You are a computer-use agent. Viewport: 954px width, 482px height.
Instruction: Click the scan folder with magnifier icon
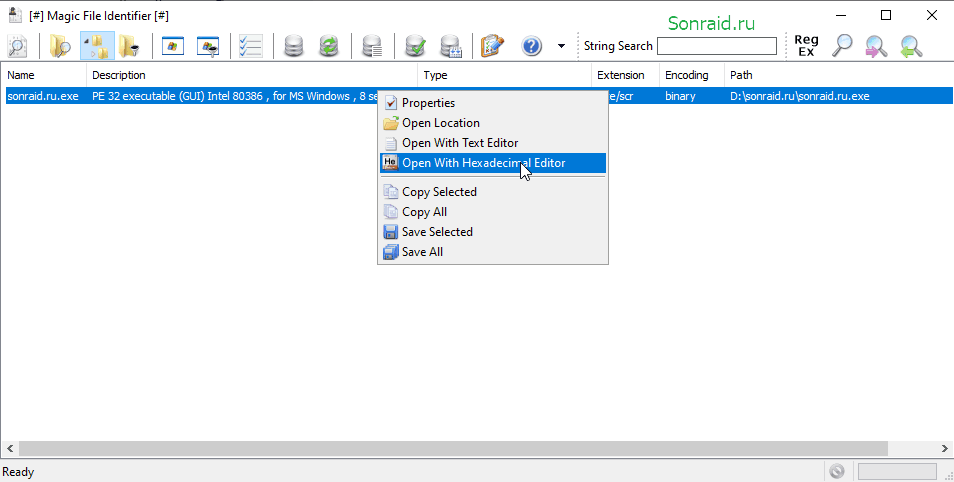pos(60,46)
